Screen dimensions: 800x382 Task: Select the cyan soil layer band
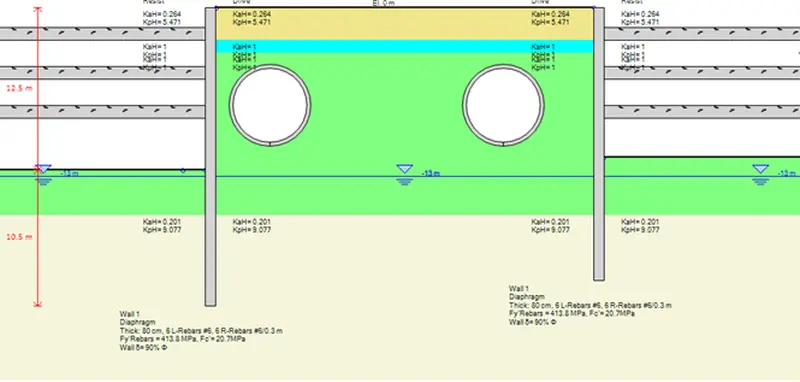click(405, 46)
